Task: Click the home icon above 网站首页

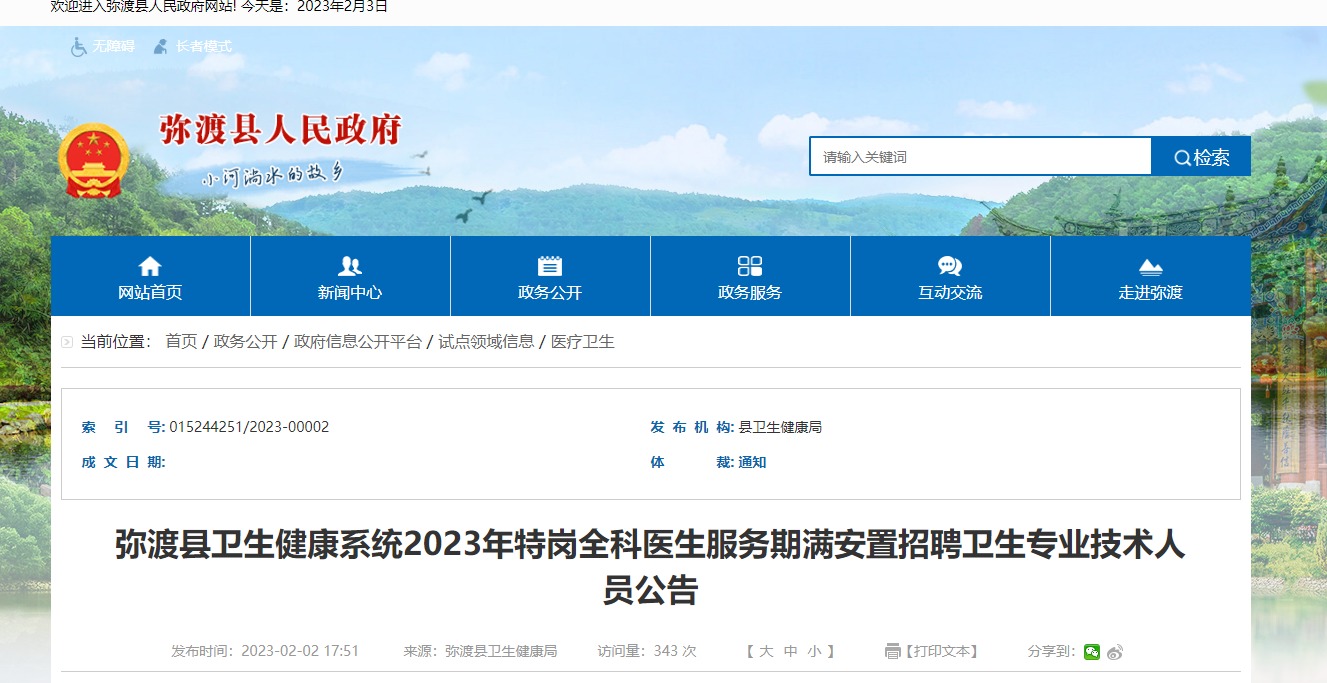Action: (x=150, y=266)
